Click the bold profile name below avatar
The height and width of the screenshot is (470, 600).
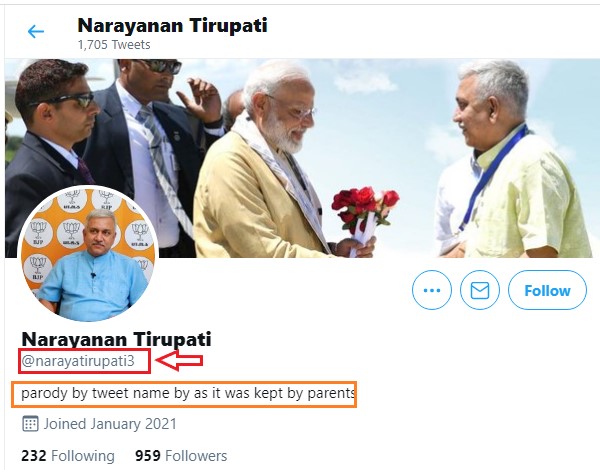116,339
